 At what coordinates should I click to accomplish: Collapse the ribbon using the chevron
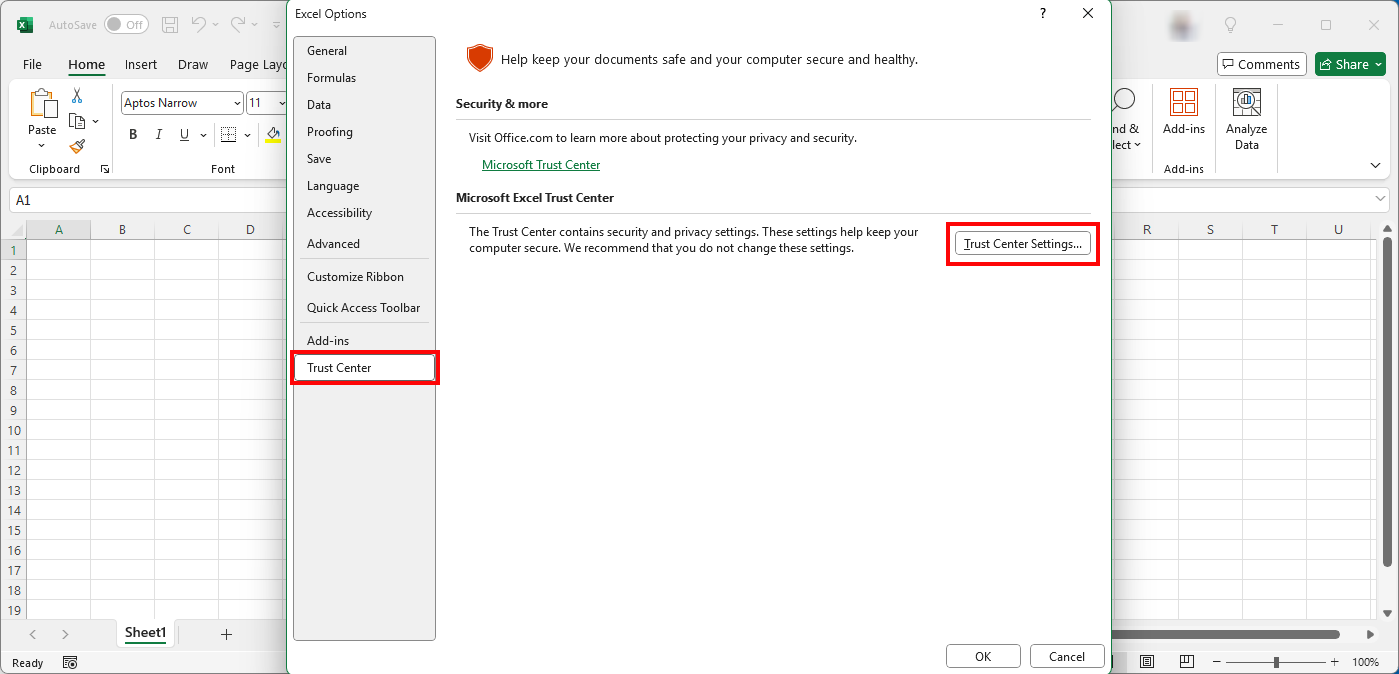(x=1375, y=165)
